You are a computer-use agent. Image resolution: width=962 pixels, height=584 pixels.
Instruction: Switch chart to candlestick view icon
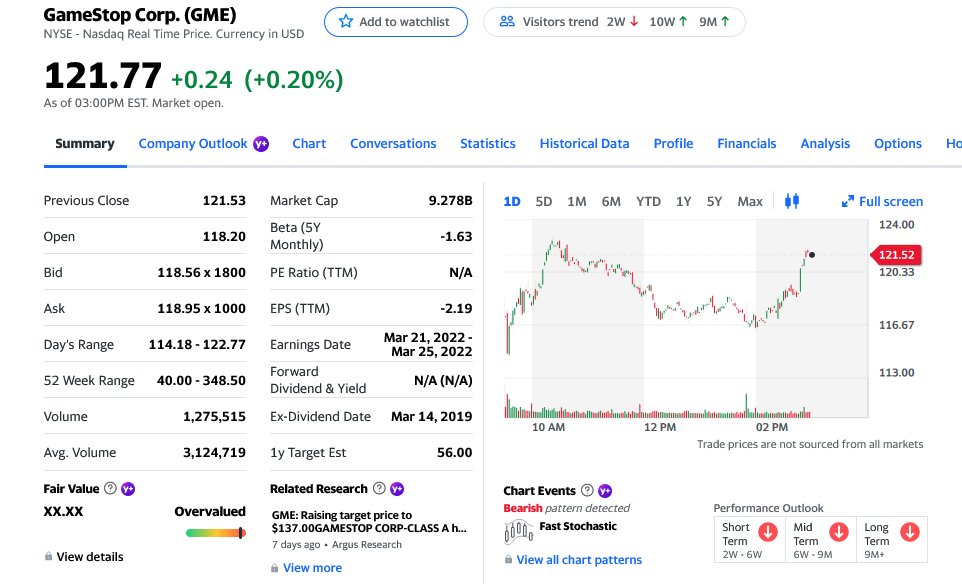(792, 201)
